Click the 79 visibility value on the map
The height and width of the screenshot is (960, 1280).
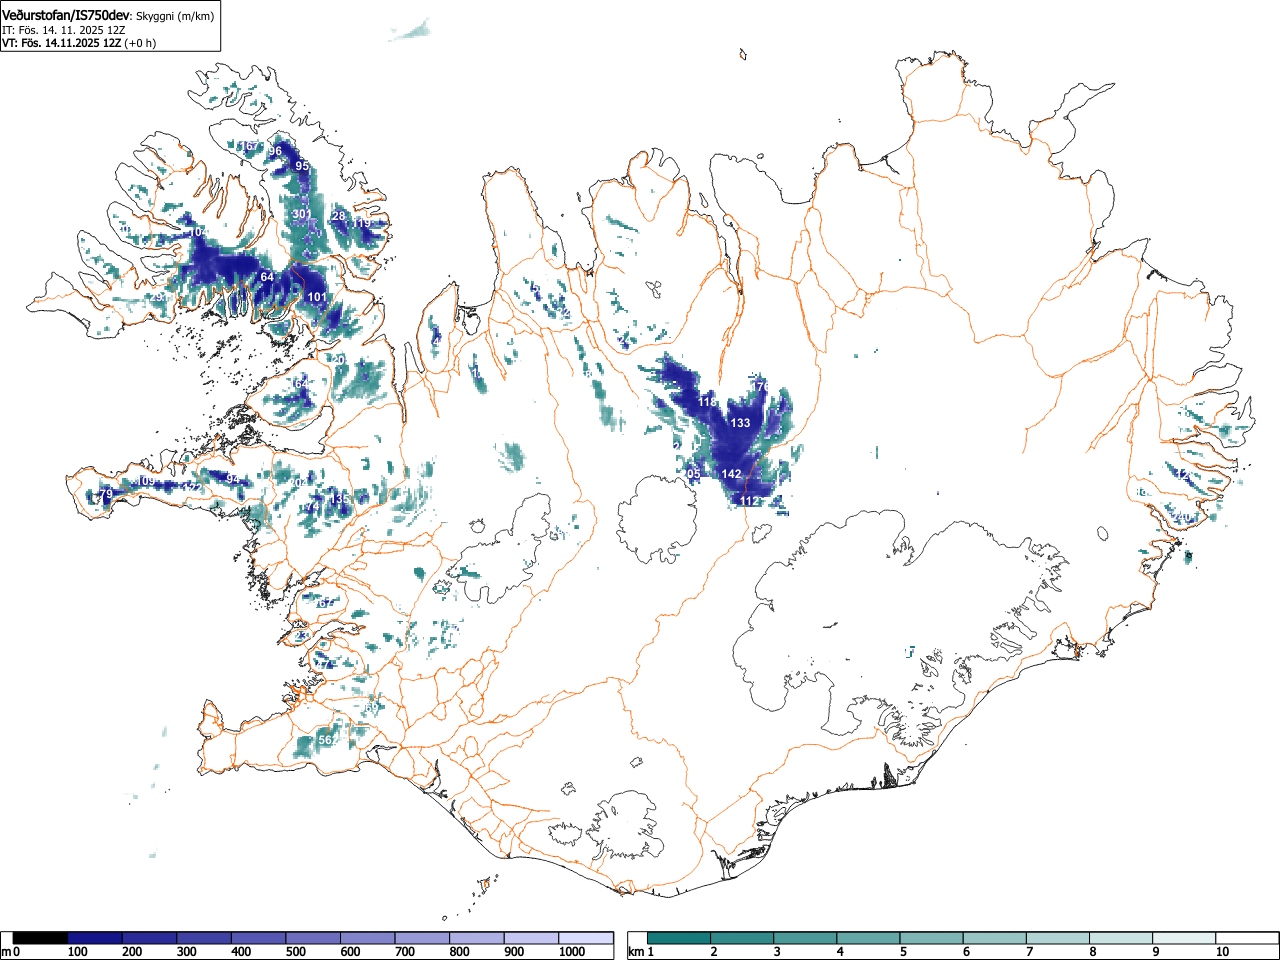point(106,495)
